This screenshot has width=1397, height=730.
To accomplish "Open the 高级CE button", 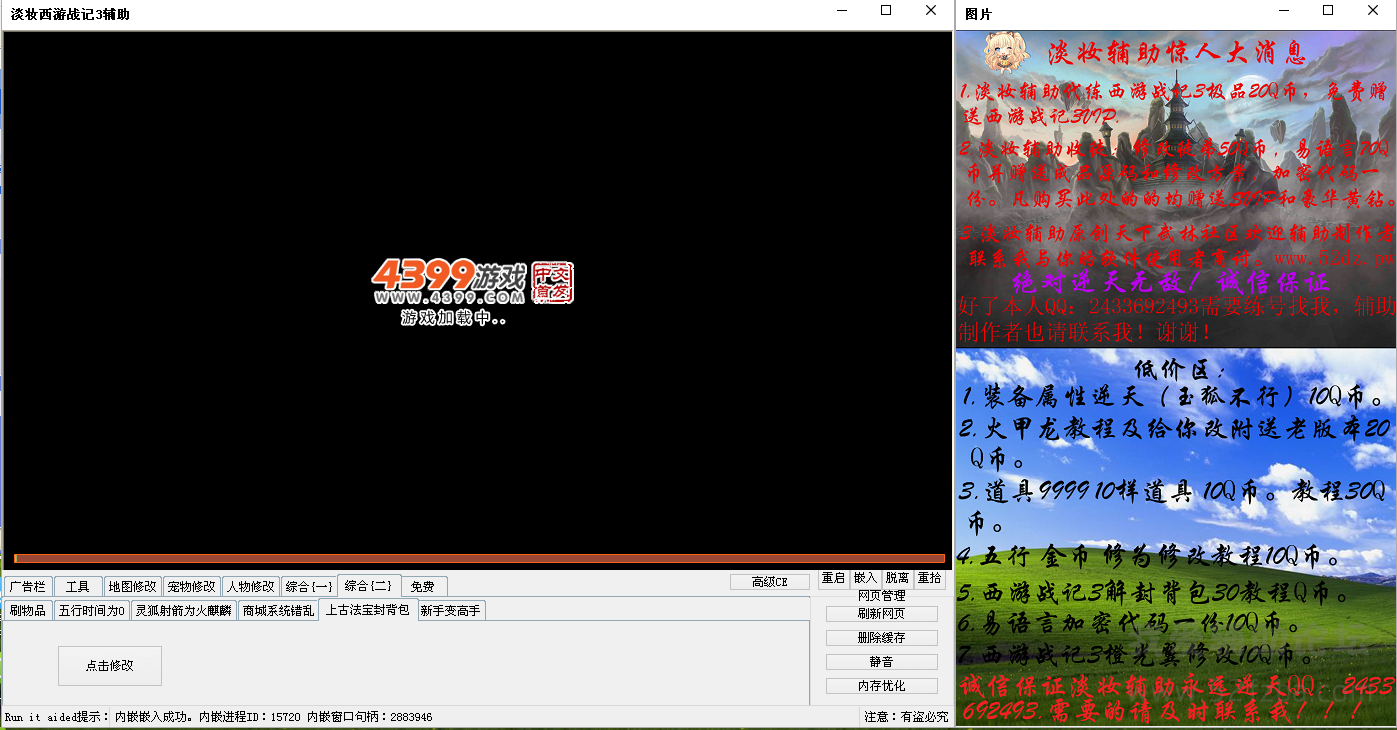I will pyautogui.click(x=770, y=582).
